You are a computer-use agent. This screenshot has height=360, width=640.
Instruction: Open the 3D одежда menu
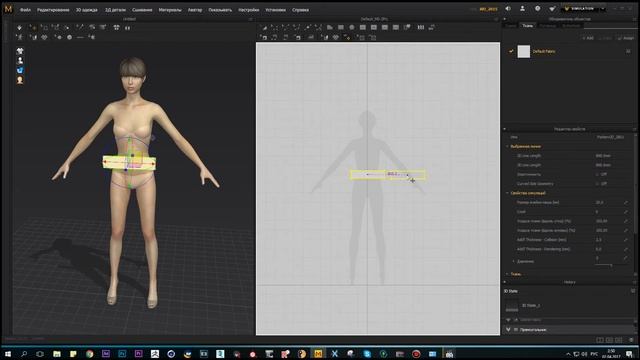coord(87,10)
